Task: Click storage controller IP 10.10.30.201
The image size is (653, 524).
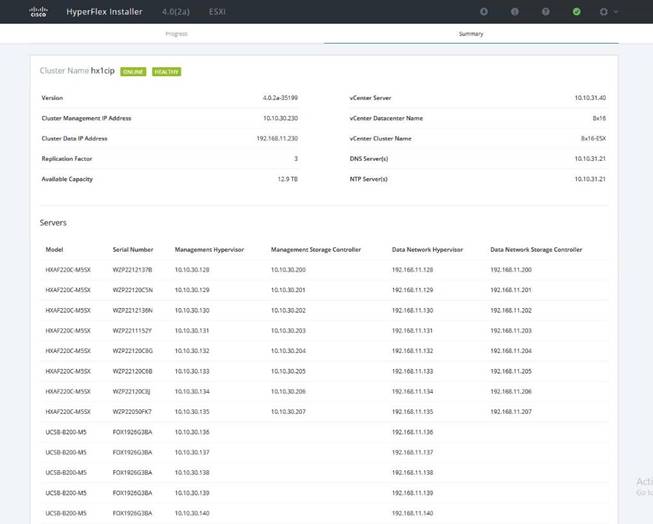Action: (x=288, y=290)
